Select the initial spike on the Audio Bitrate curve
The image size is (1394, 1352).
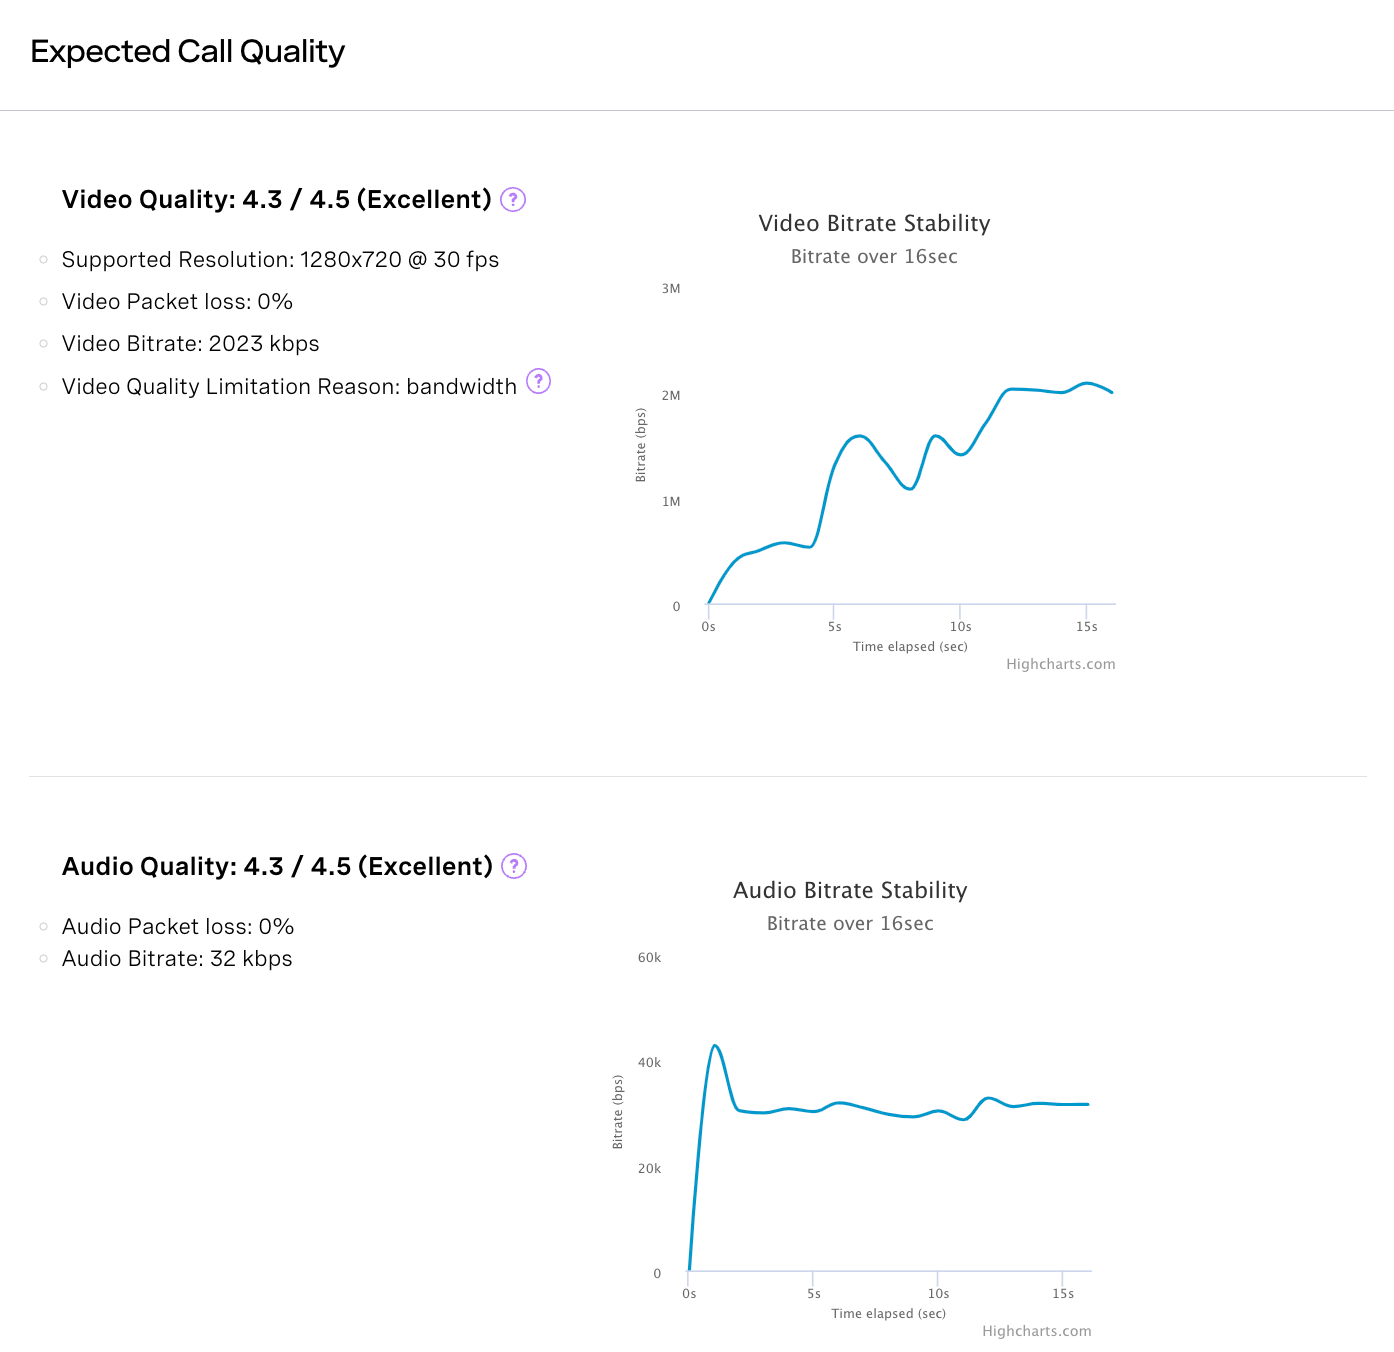tap(716, 1045)
